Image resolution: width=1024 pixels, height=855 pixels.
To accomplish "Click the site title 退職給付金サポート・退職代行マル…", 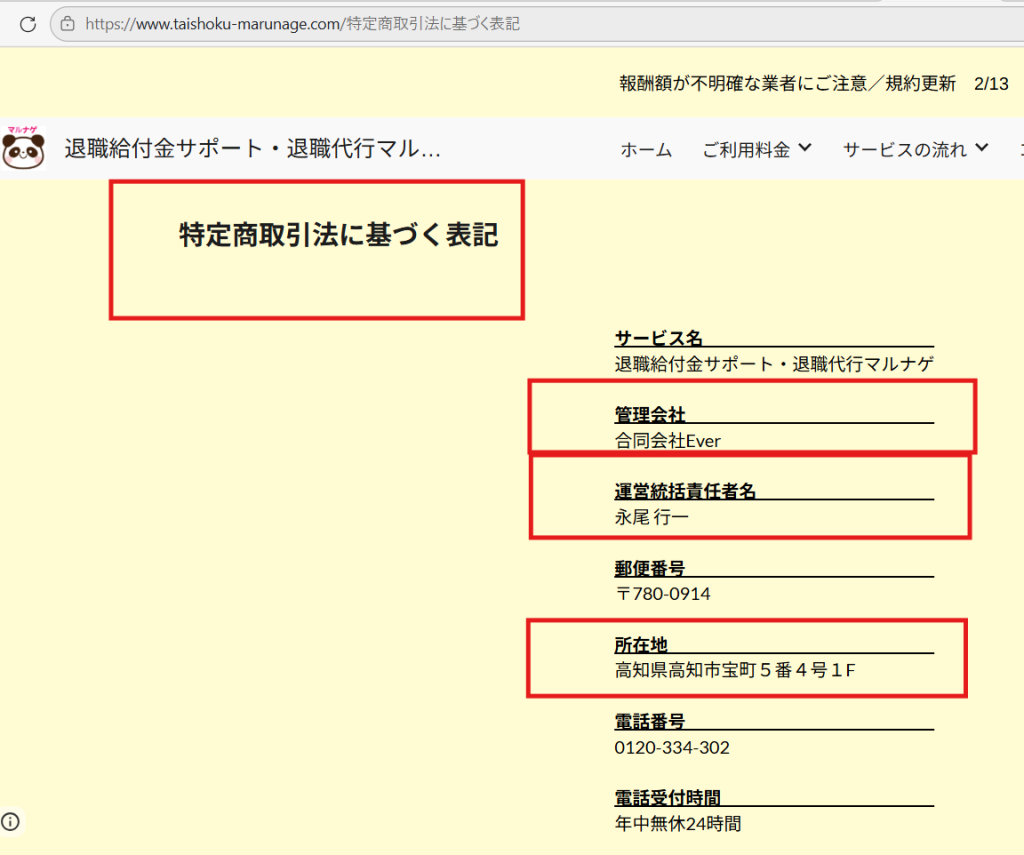I will 253,149.
